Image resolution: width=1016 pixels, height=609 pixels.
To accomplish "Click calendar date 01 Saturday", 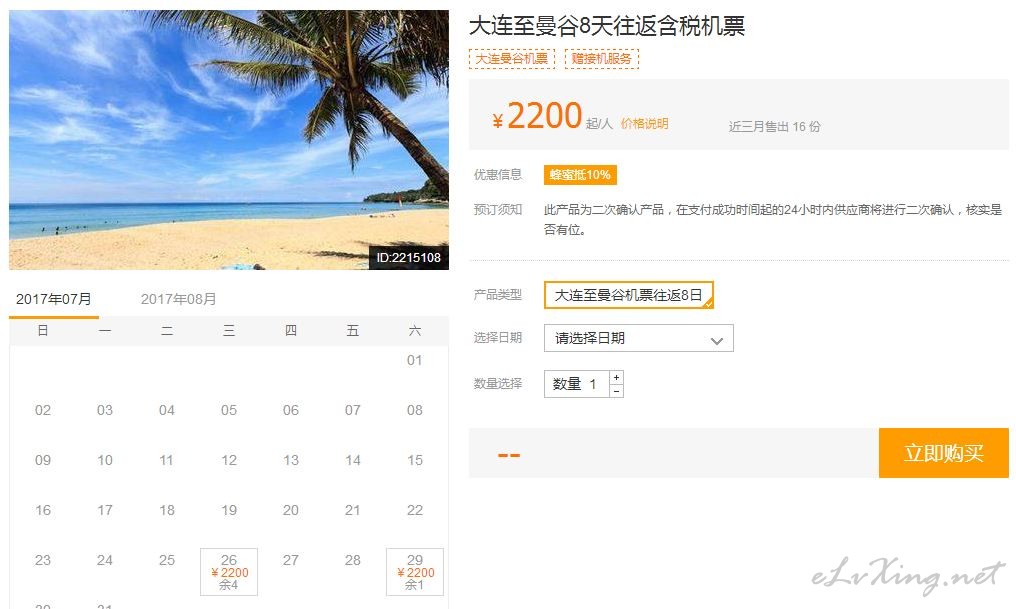I will (x=415, y=360).
